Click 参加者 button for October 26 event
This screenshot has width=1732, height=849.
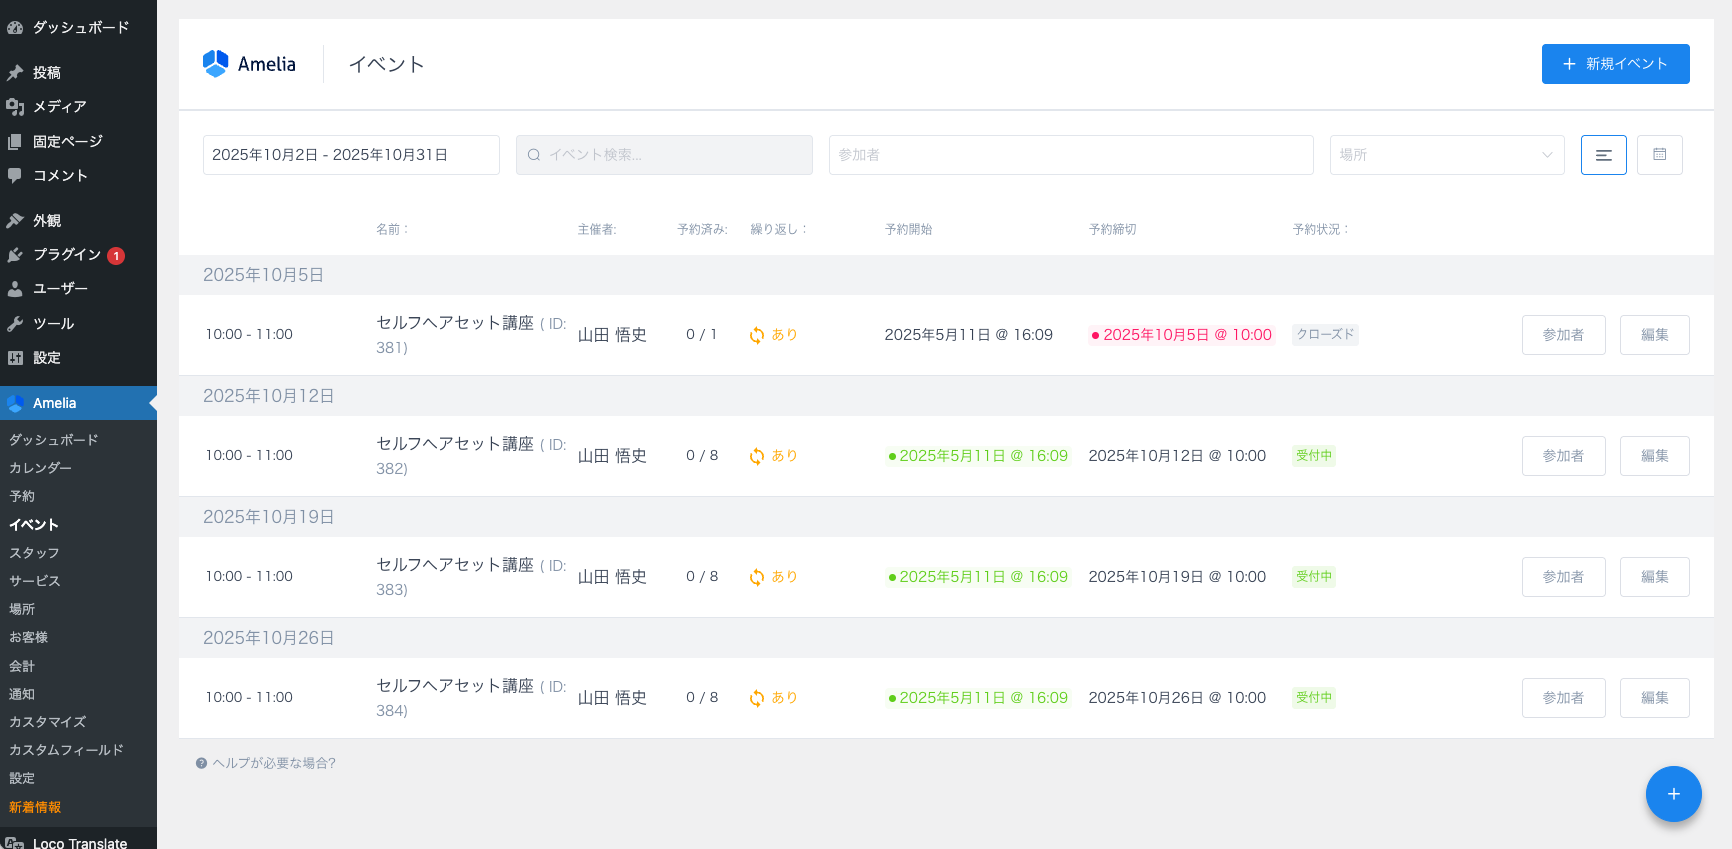tap(1563, 698)
